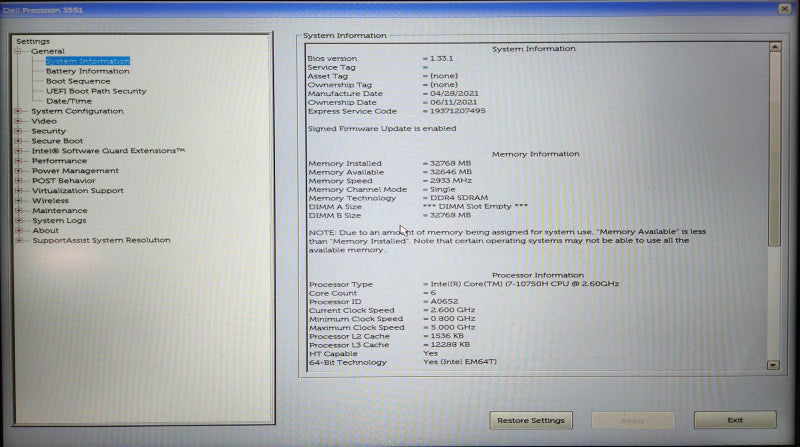
Task: Click Signed Firmware Update is enabled text
Action: point(382,129)
